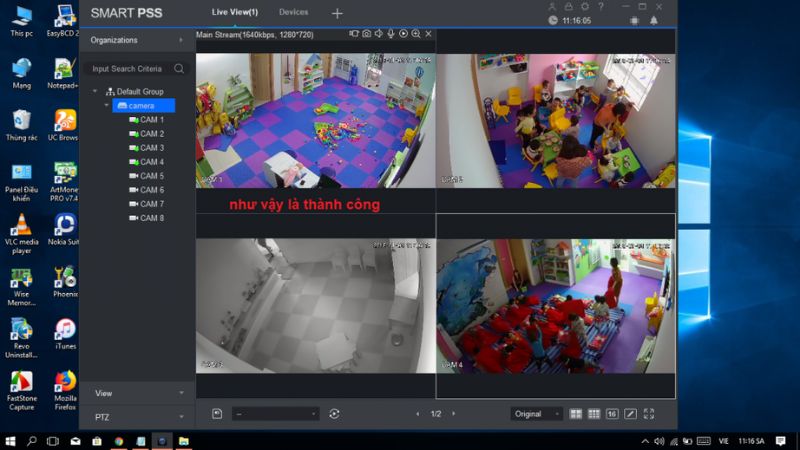Start local recording on the video toolbar

pyautogui.click(x=354, y=34)
